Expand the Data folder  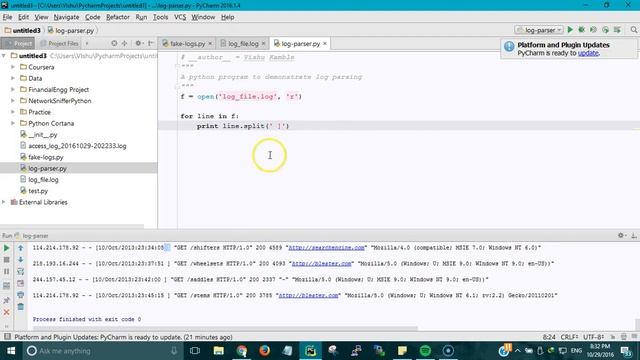(x=13, y=78)
